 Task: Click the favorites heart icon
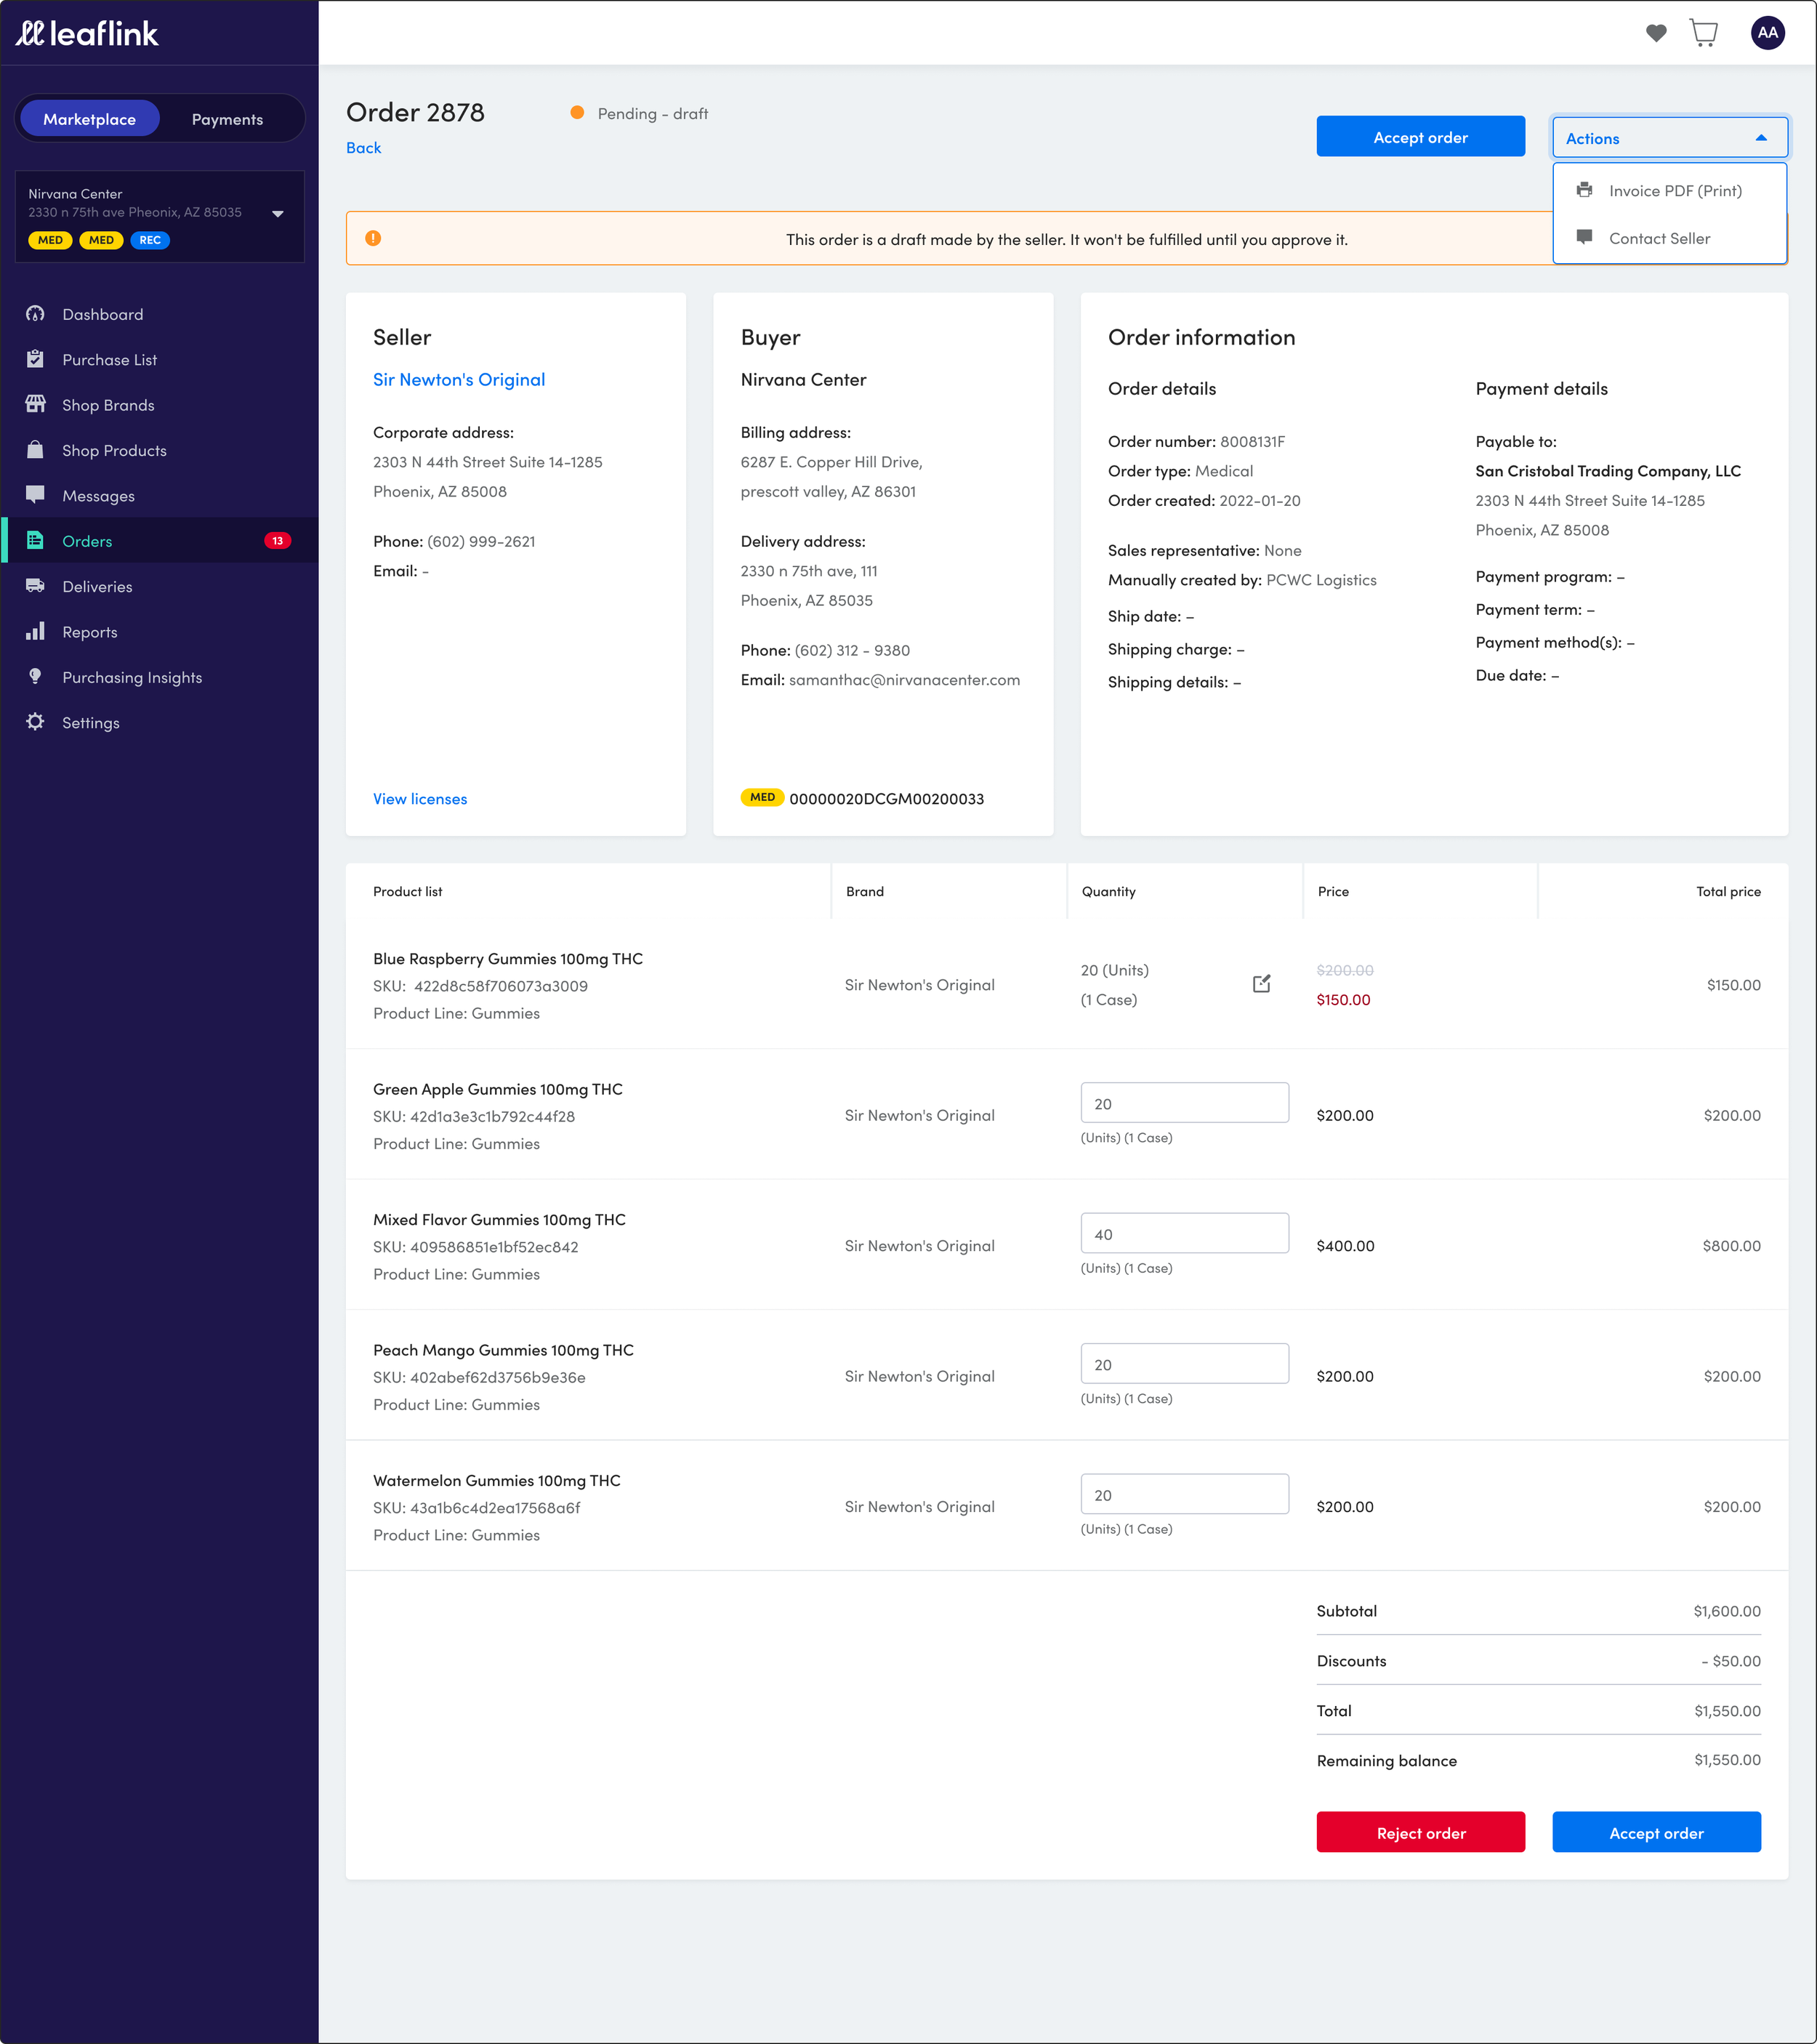tap(1656, 33)
